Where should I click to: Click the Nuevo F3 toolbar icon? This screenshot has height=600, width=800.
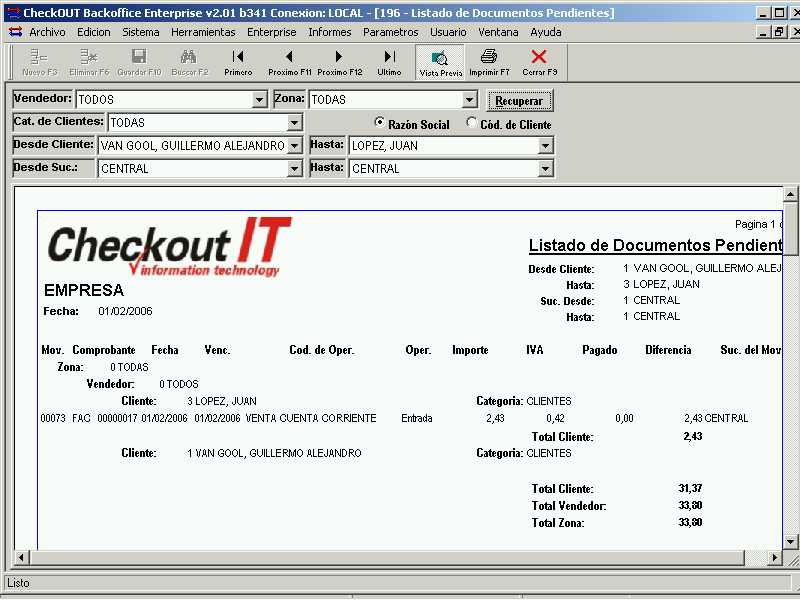pyautogui.click(x=39, y=62)
